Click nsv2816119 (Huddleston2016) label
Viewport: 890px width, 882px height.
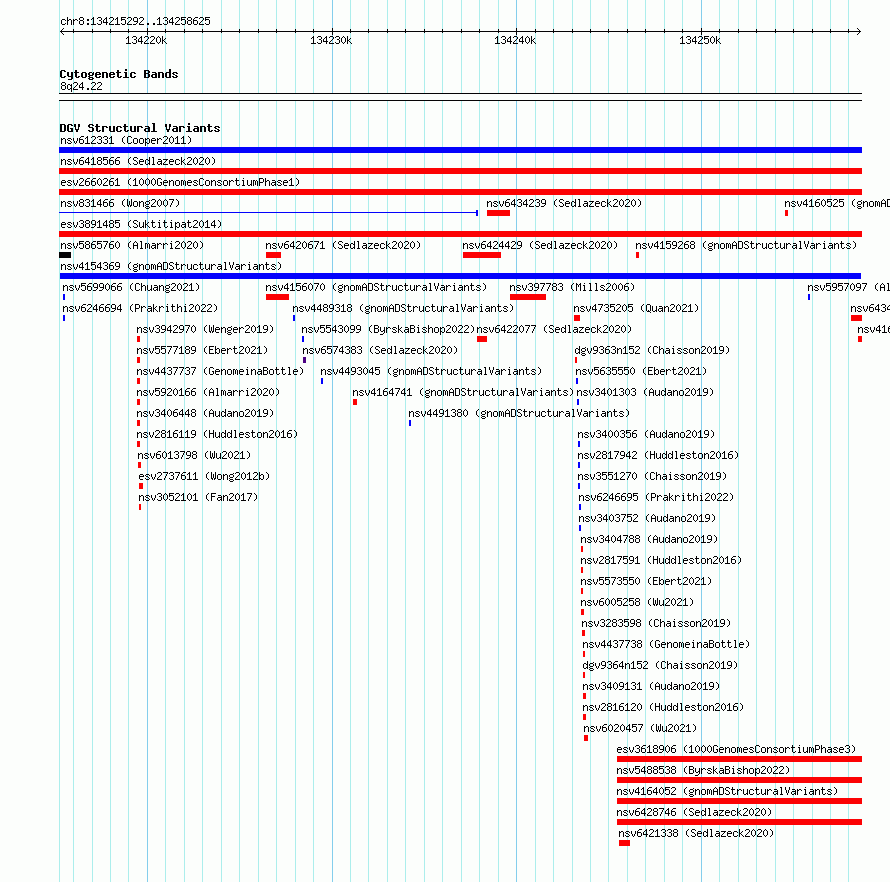[217, 434]
